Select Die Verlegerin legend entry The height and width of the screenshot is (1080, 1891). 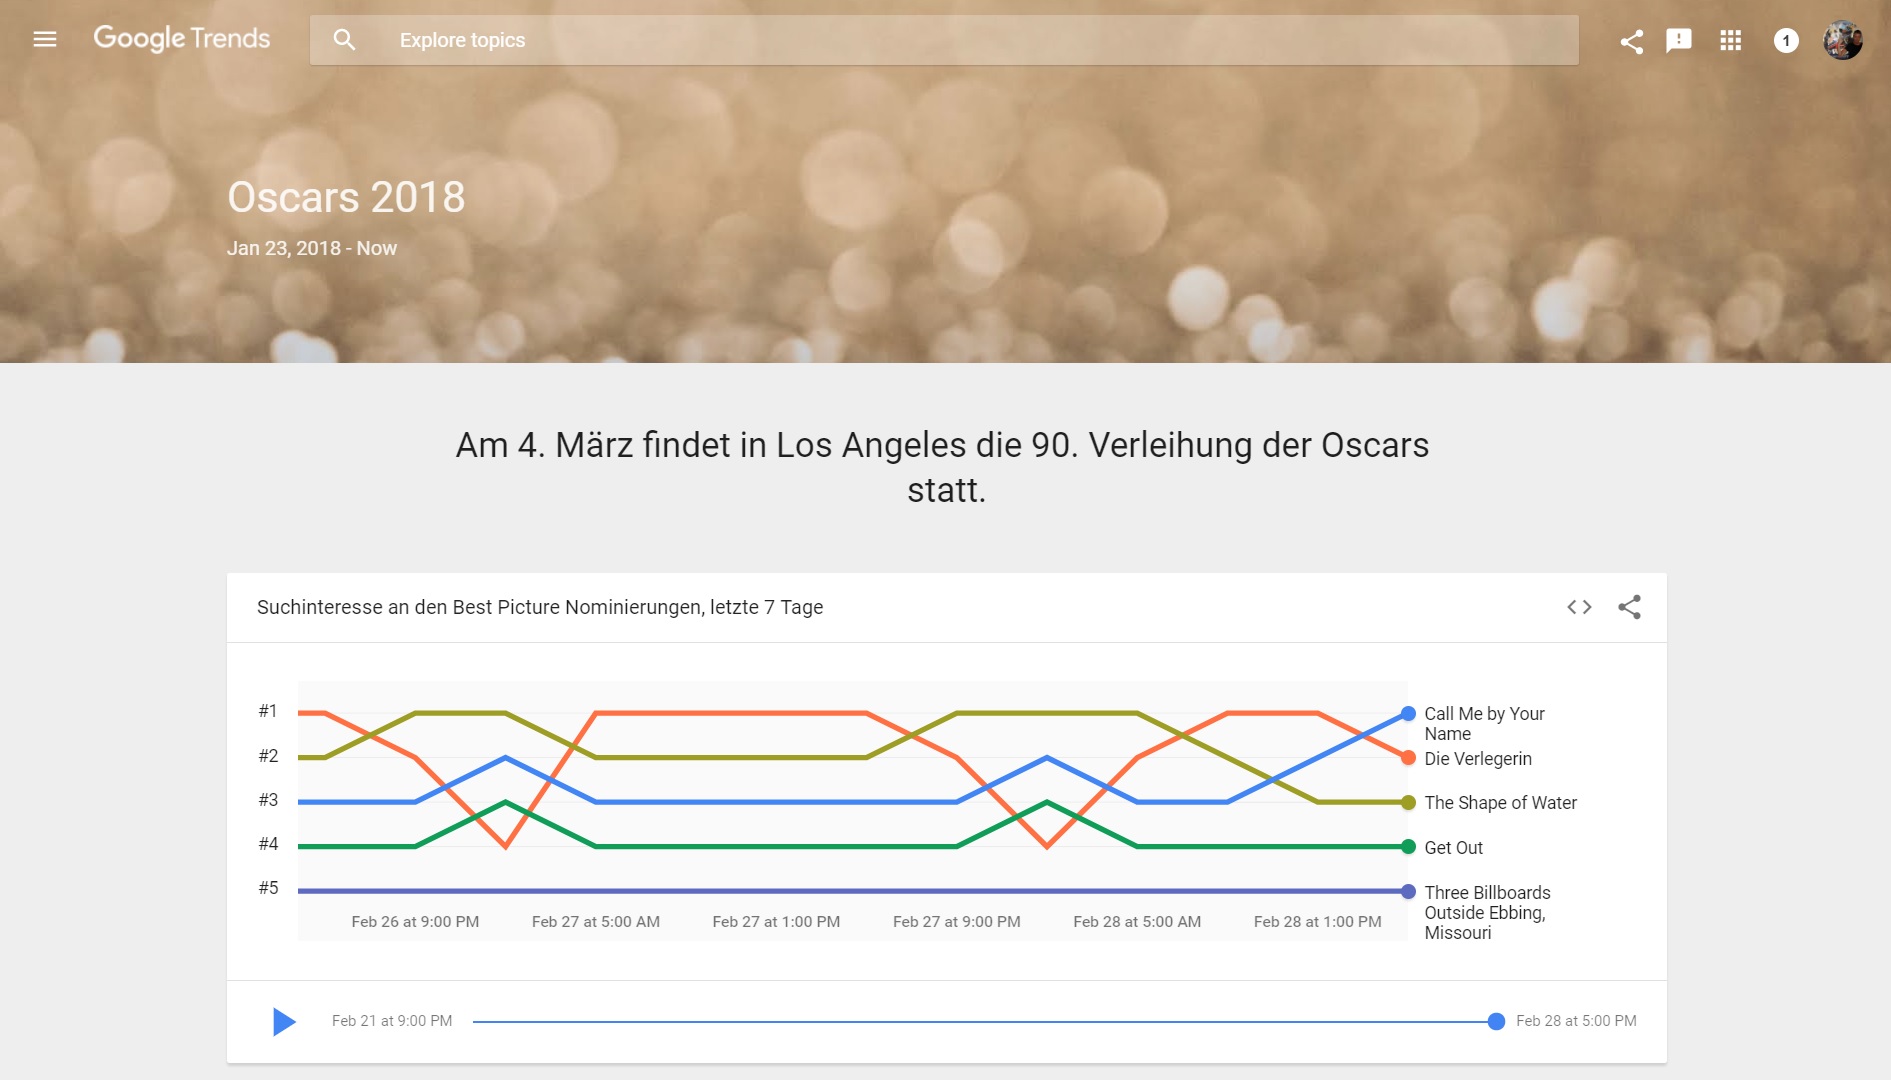click(1477, 759)
